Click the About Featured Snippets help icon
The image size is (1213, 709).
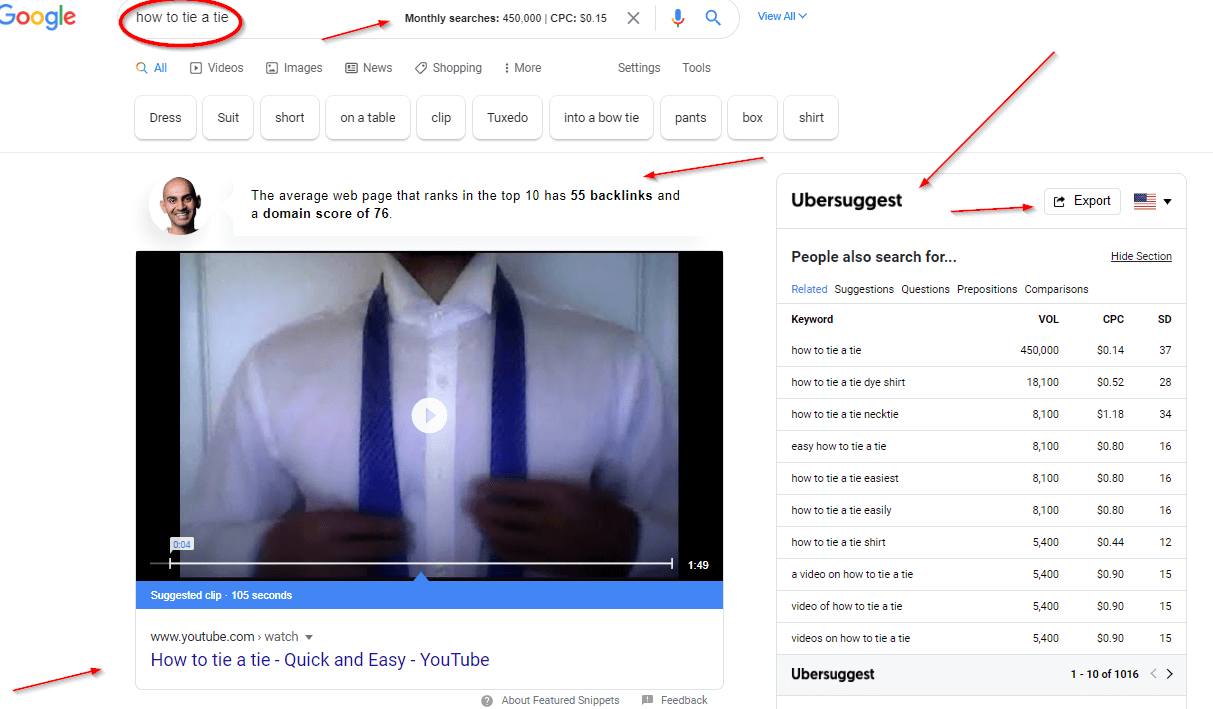(487, 700)
